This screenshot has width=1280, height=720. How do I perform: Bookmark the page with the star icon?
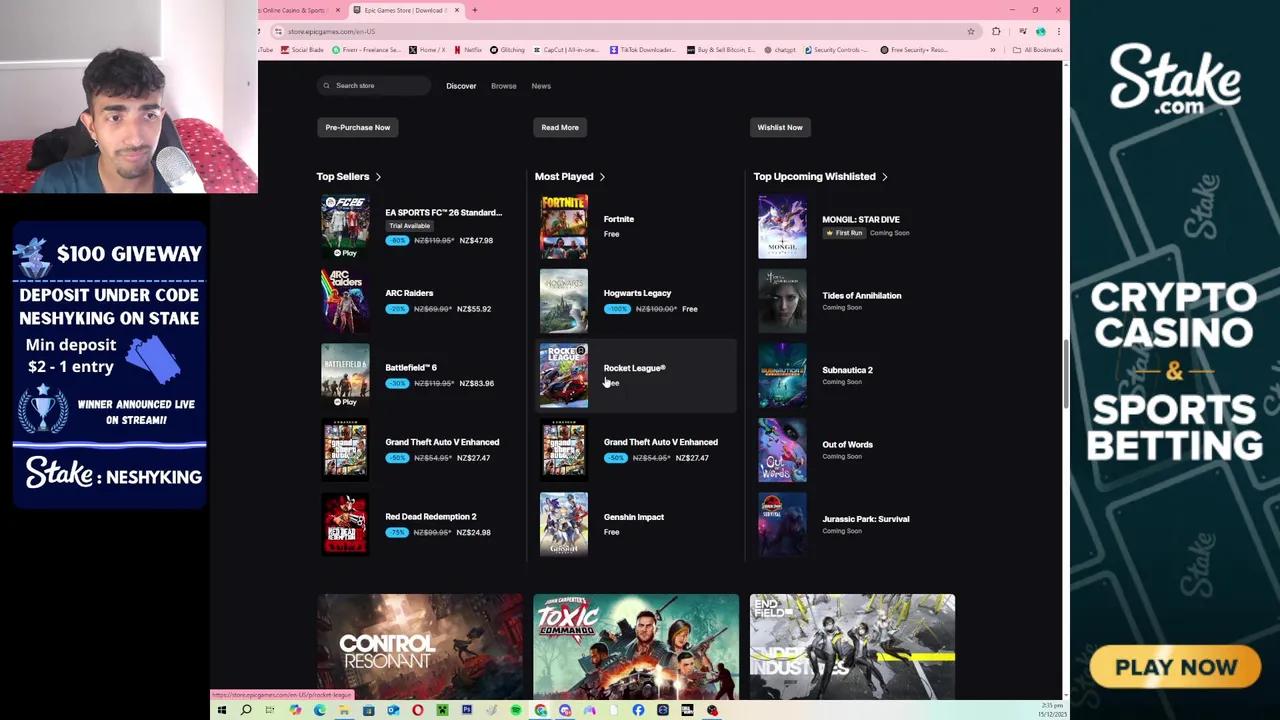point(970,31)
